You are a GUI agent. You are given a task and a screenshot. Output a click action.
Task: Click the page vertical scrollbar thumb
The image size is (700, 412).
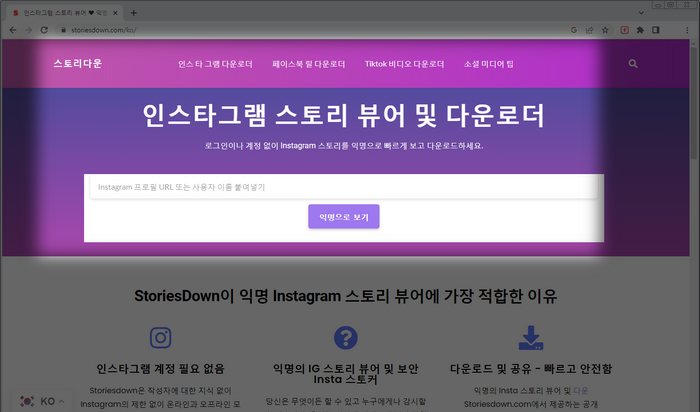tap(693, 103)
